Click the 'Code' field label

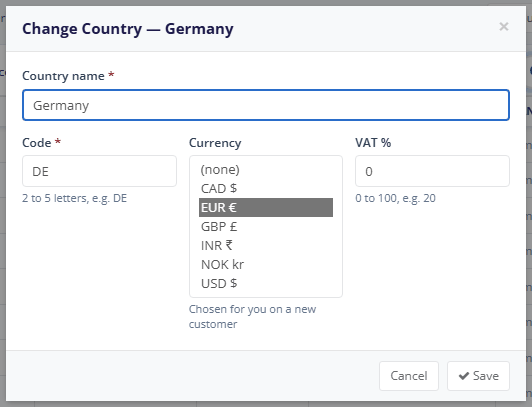click(37, 143)
